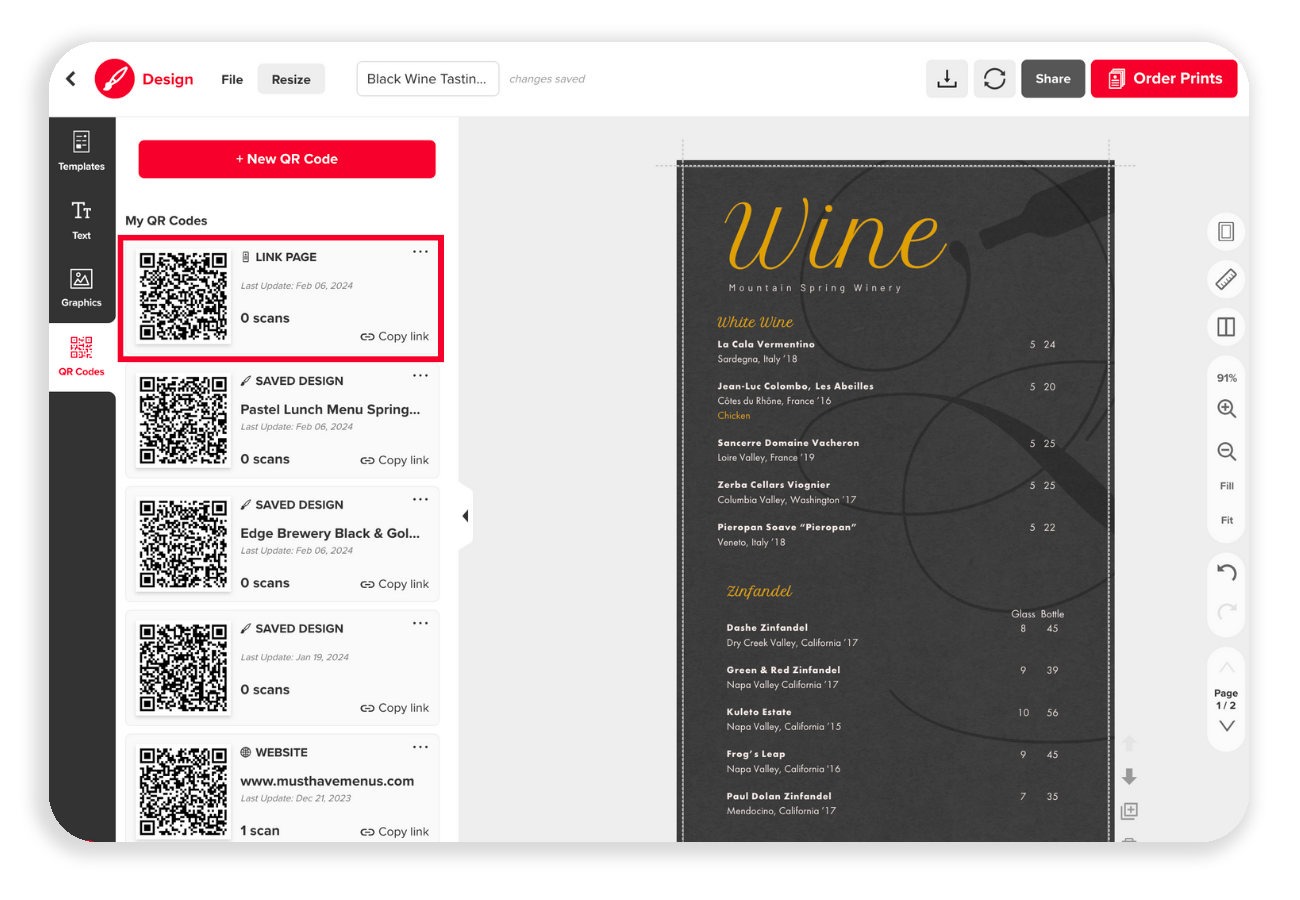
Task: Select the QR Codes sidebar tab
Action: pos(81,356)
